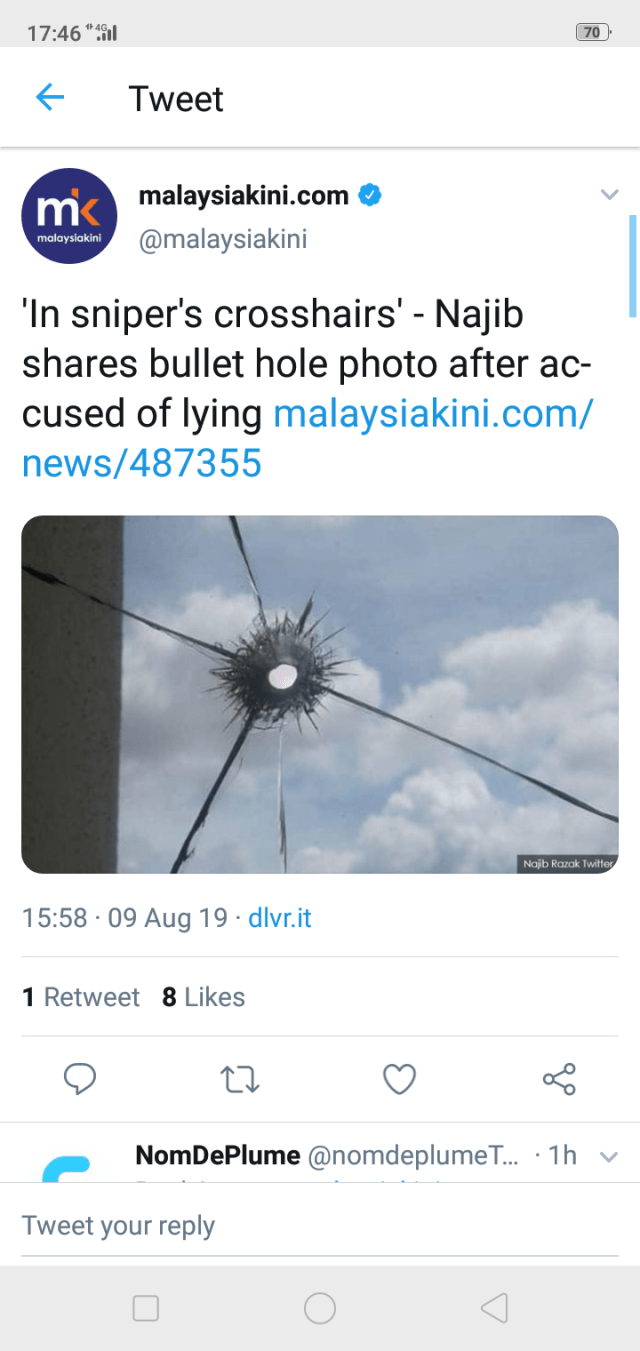Image resolution: width=640 pixels, height=1351 pixels.
Task: View the 8 Likes list
Action: (203, 997)
